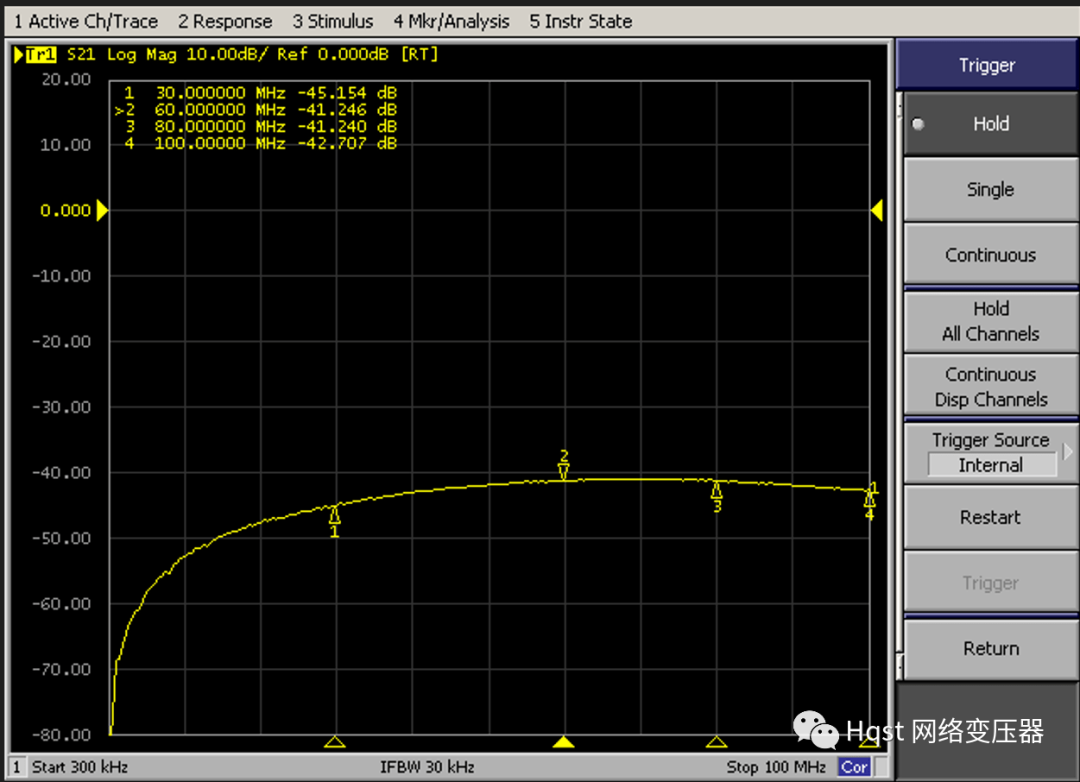
Task: Click the softkey menu scroll handle
Action: 899,105
